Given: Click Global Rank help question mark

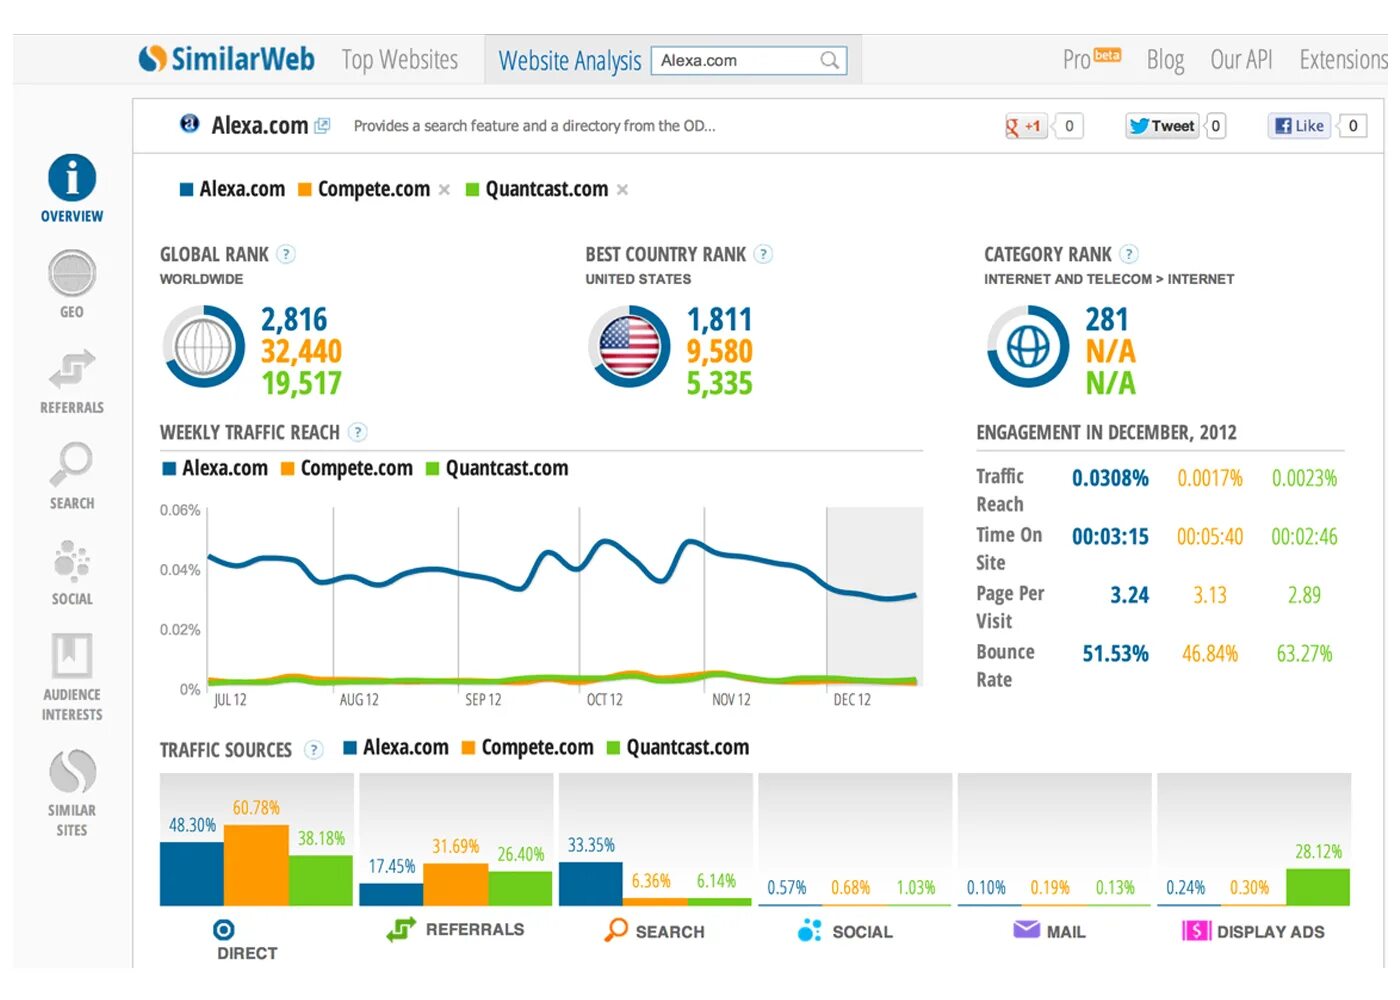Looking at the screenshot, I should (286, 254).
